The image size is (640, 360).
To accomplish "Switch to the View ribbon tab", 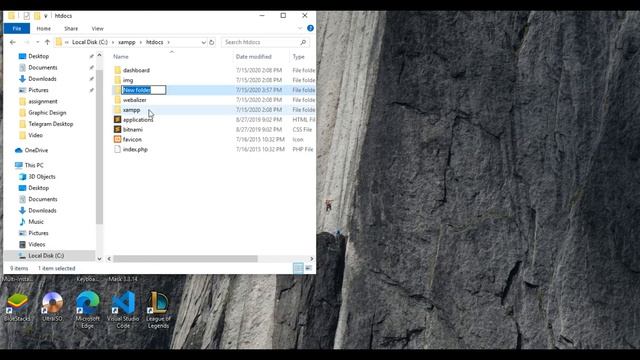I will 98,29.
